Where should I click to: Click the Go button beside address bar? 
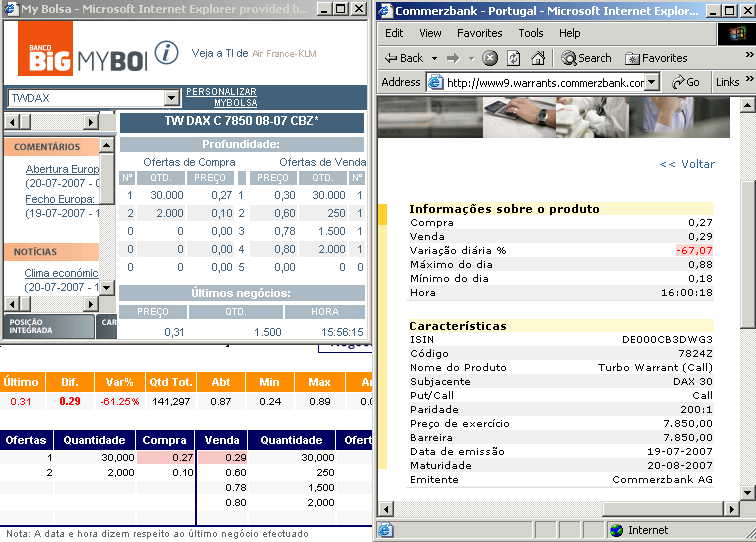(686, 82)
